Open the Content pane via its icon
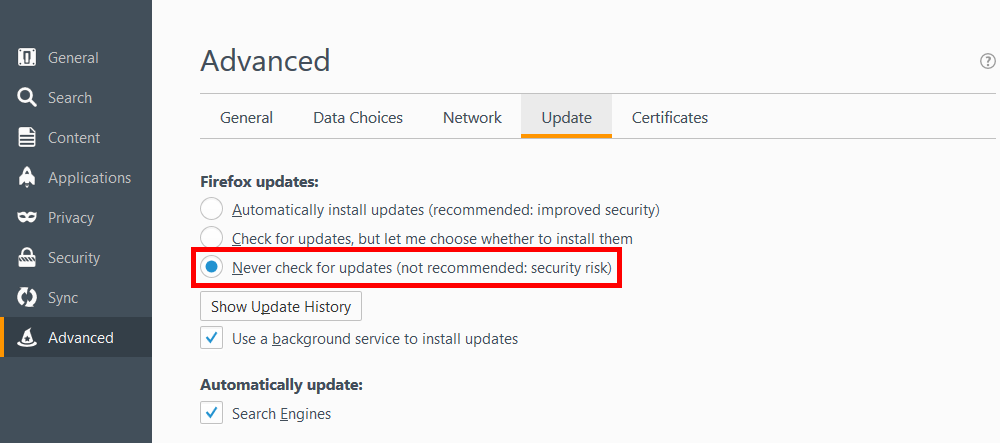 click(28, 138)
